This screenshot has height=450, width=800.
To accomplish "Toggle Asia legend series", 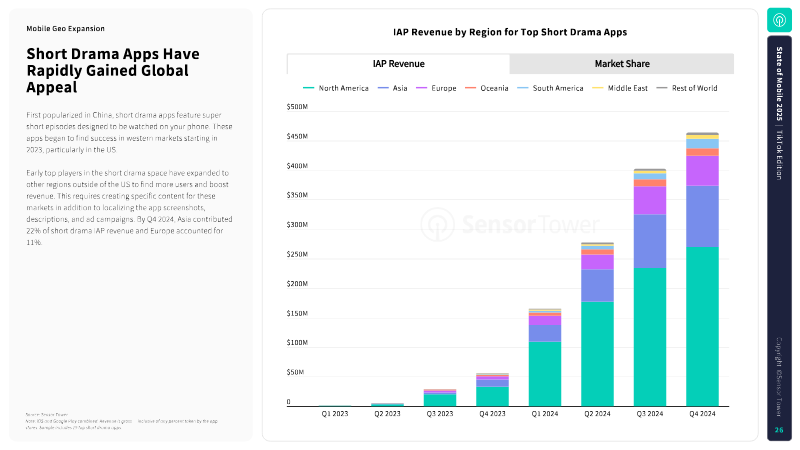I will tap(394, 88).
